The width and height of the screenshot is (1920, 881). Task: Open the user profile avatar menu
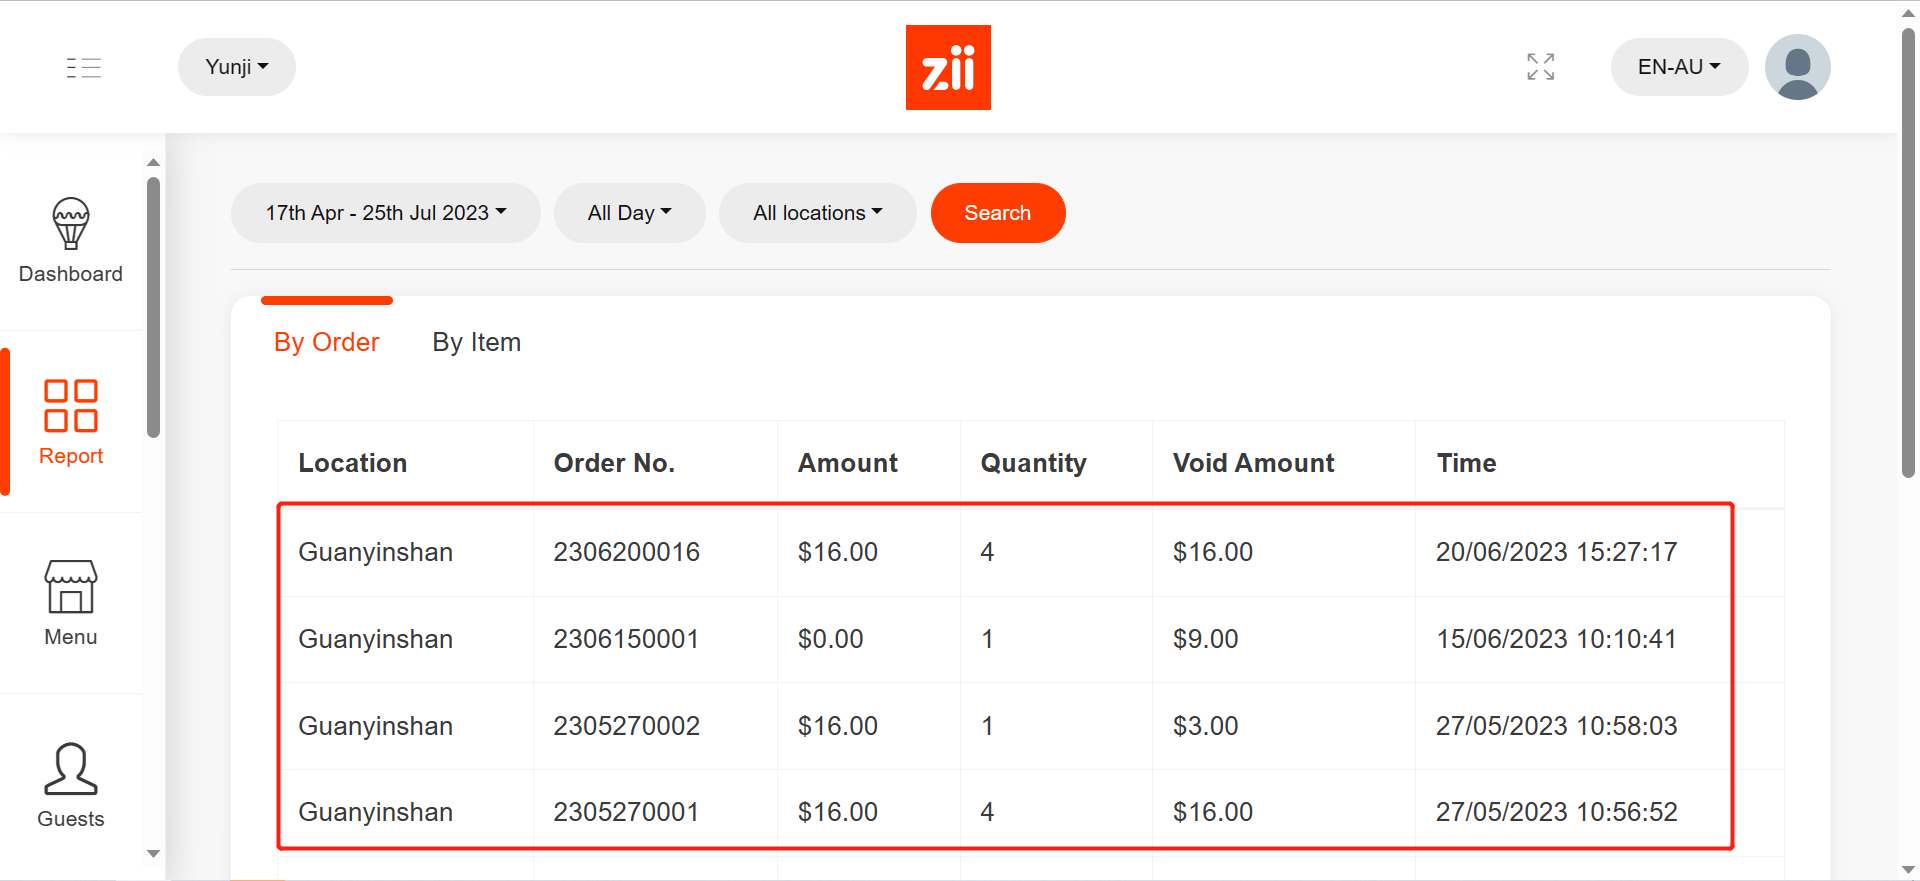point(1797,67)
